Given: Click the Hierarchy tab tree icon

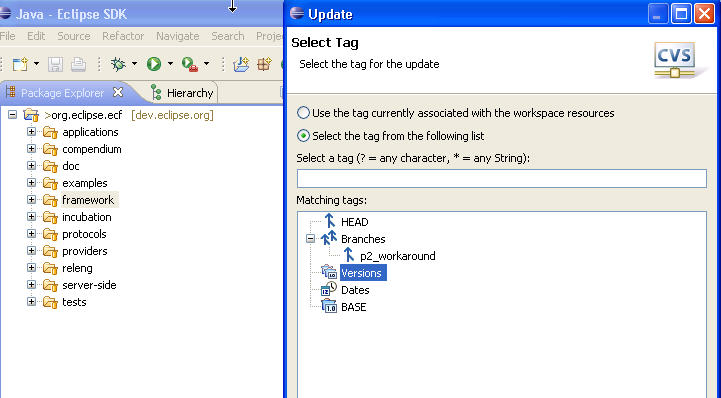Looking at the screenshot, I should pos(156,93).
